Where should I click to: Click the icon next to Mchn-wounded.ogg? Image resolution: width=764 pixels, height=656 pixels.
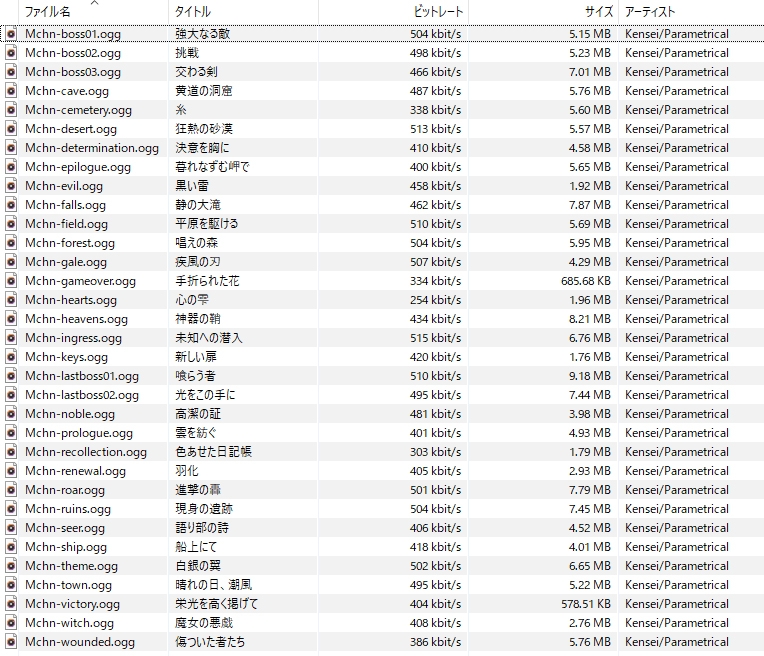tap(11, 642)
